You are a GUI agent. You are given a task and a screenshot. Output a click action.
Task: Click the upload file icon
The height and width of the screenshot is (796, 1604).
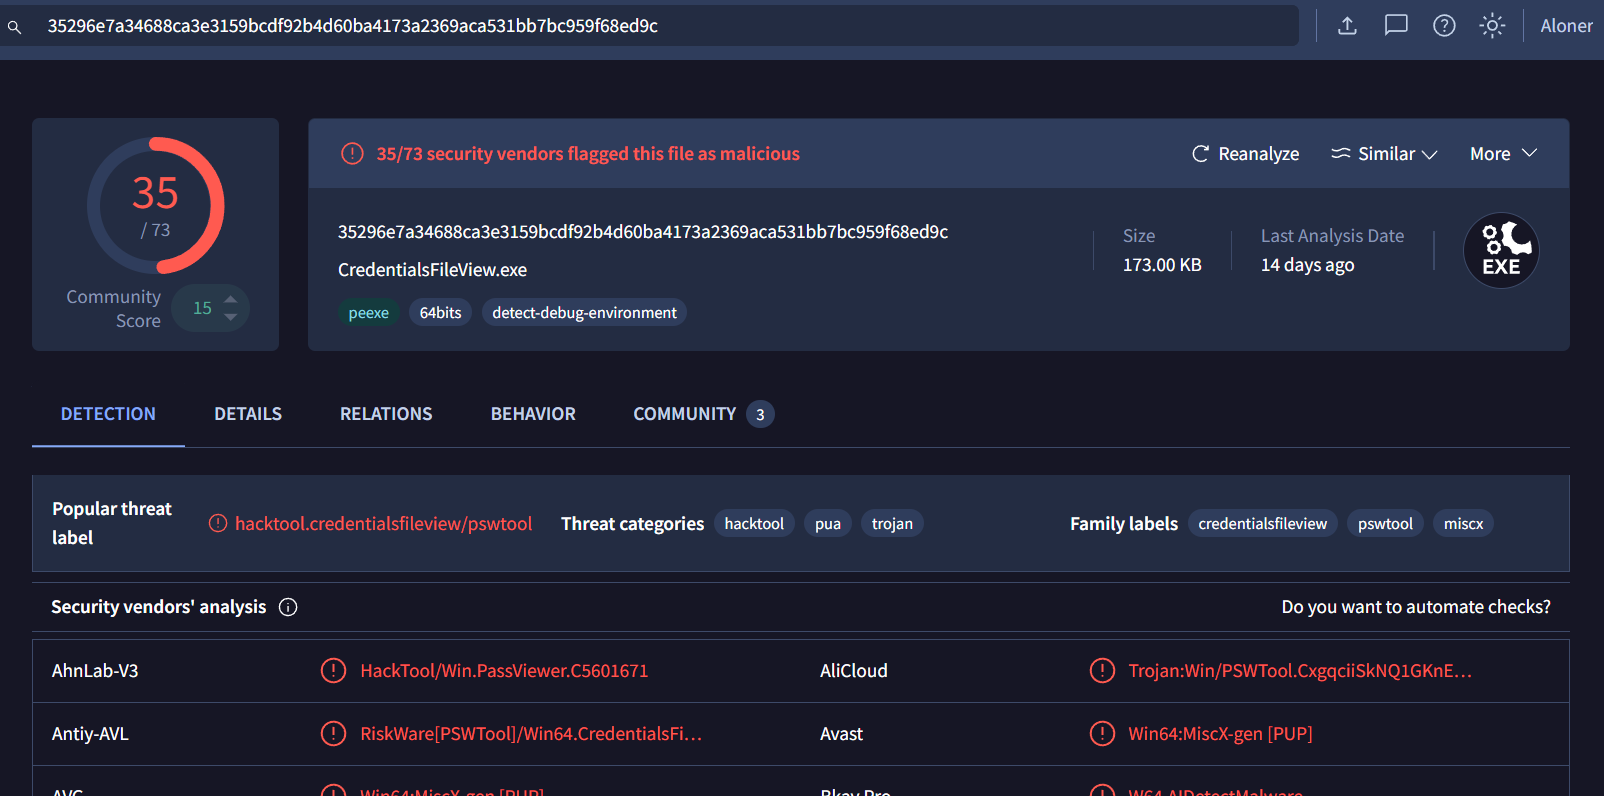tap(1347, 26)
